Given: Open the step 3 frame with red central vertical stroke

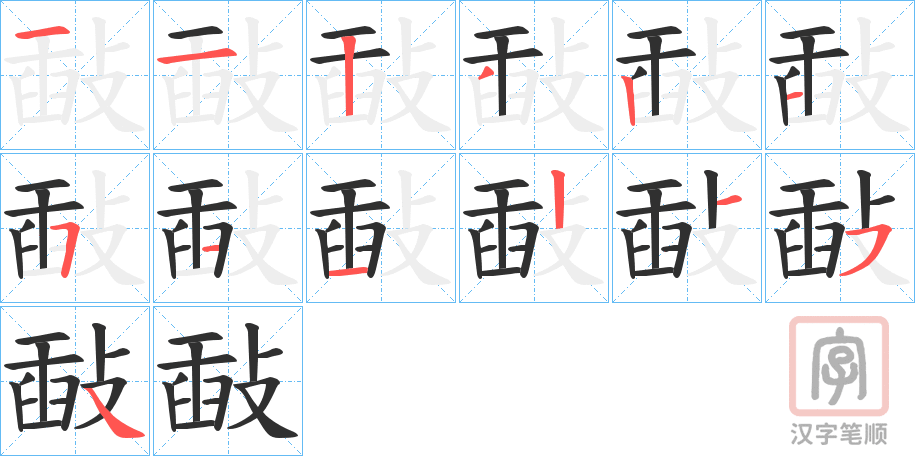Looking at the screenshot, I should 381,75.
